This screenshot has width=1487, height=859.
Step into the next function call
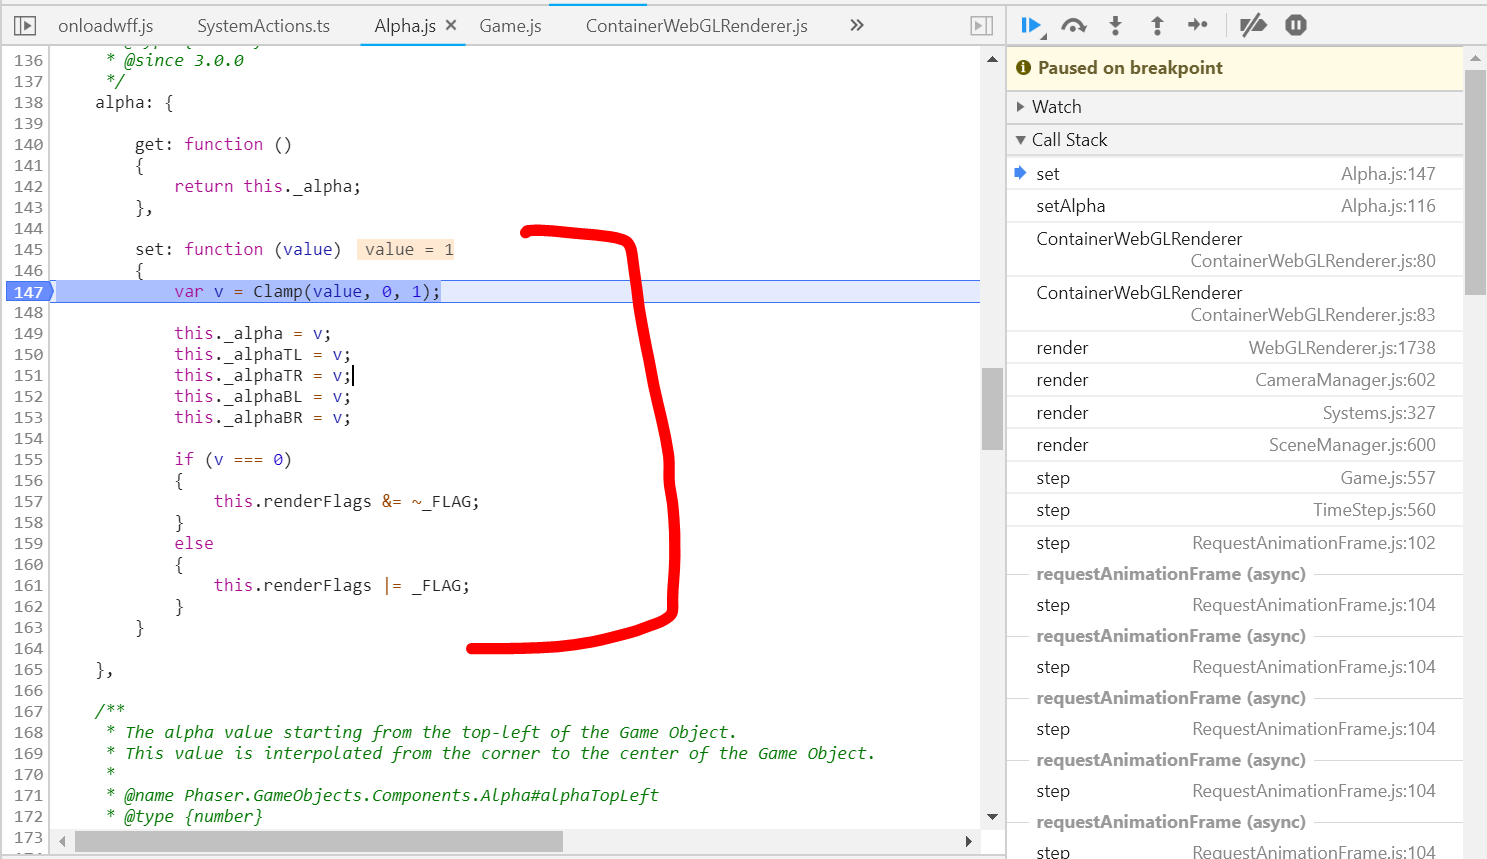(x=1114, y=25)
